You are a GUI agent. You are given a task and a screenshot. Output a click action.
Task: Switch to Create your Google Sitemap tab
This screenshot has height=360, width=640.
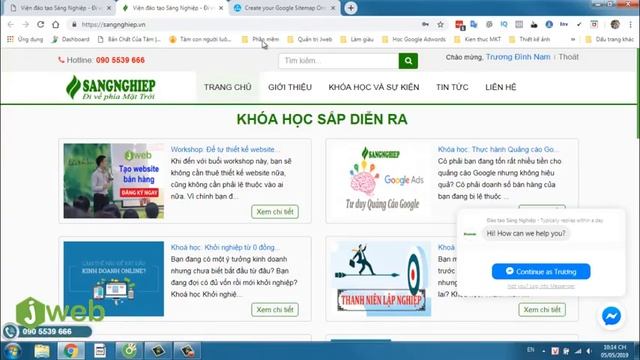click(285, 8)
